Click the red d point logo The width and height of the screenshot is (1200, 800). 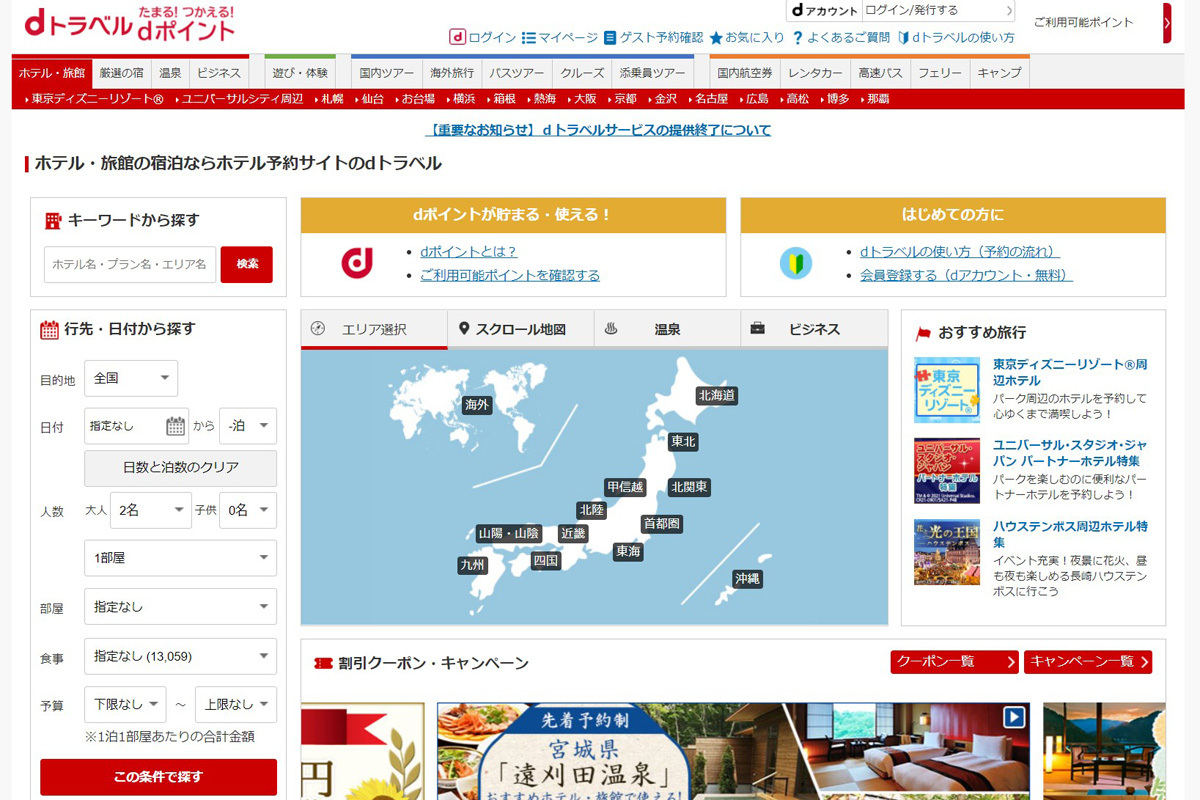(x=357, y=262)
